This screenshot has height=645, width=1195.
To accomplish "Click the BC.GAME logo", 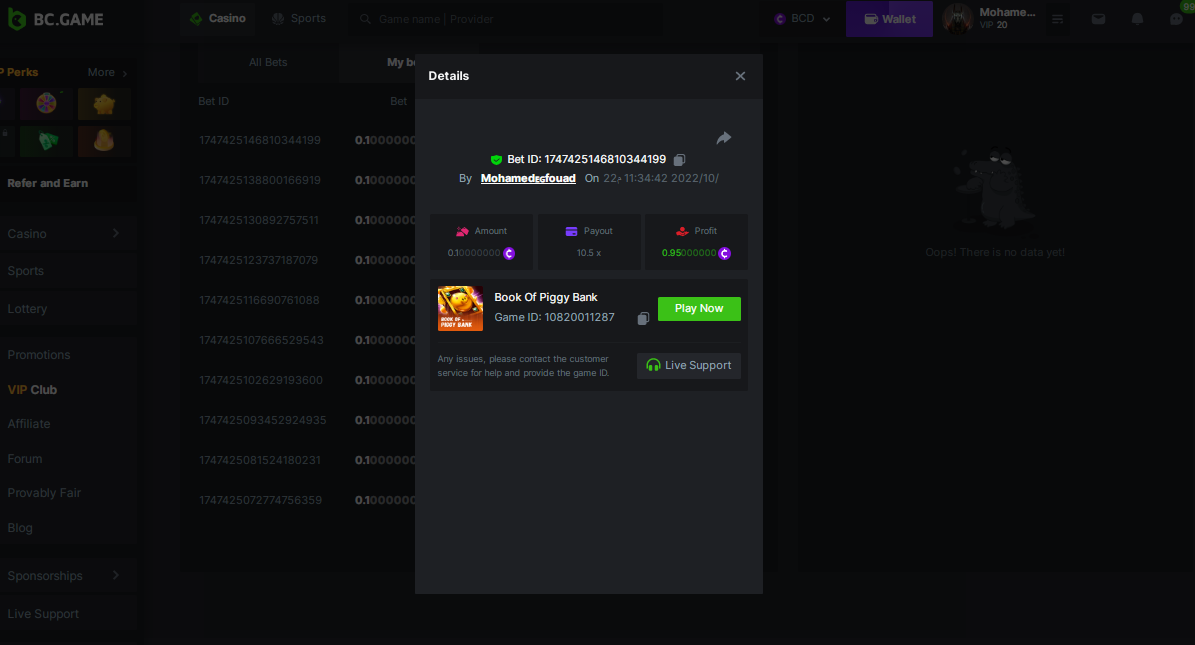I will coord(55,19).
